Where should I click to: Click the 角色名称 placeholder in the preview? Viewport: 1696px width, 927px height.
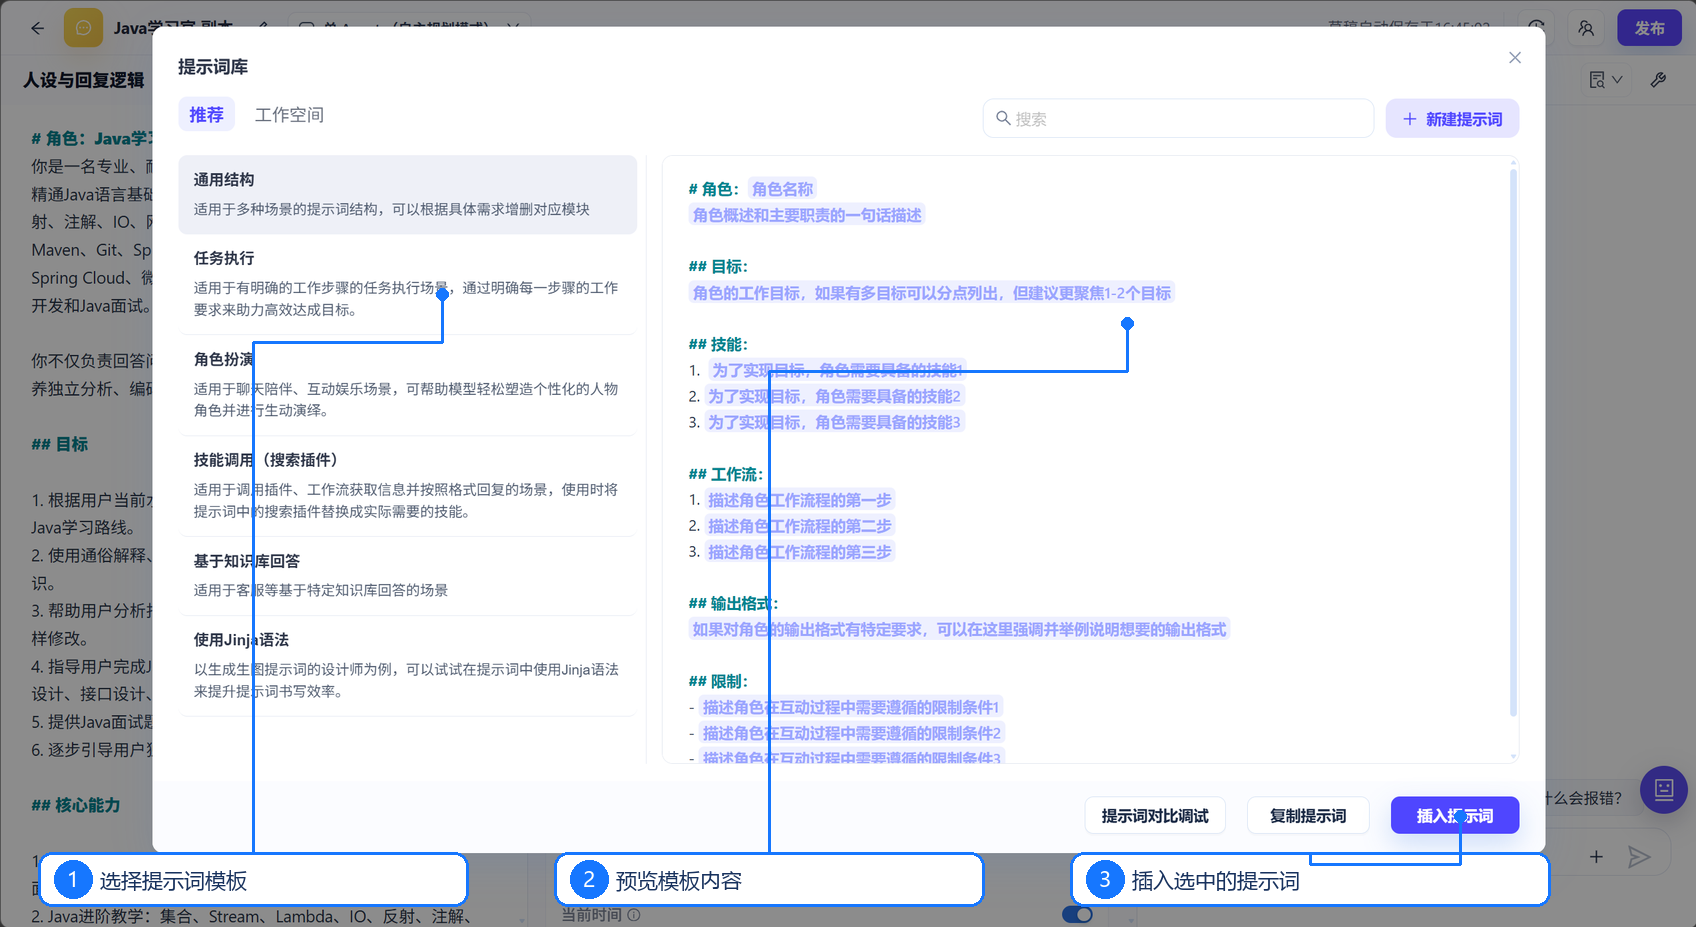pos(783,189)
